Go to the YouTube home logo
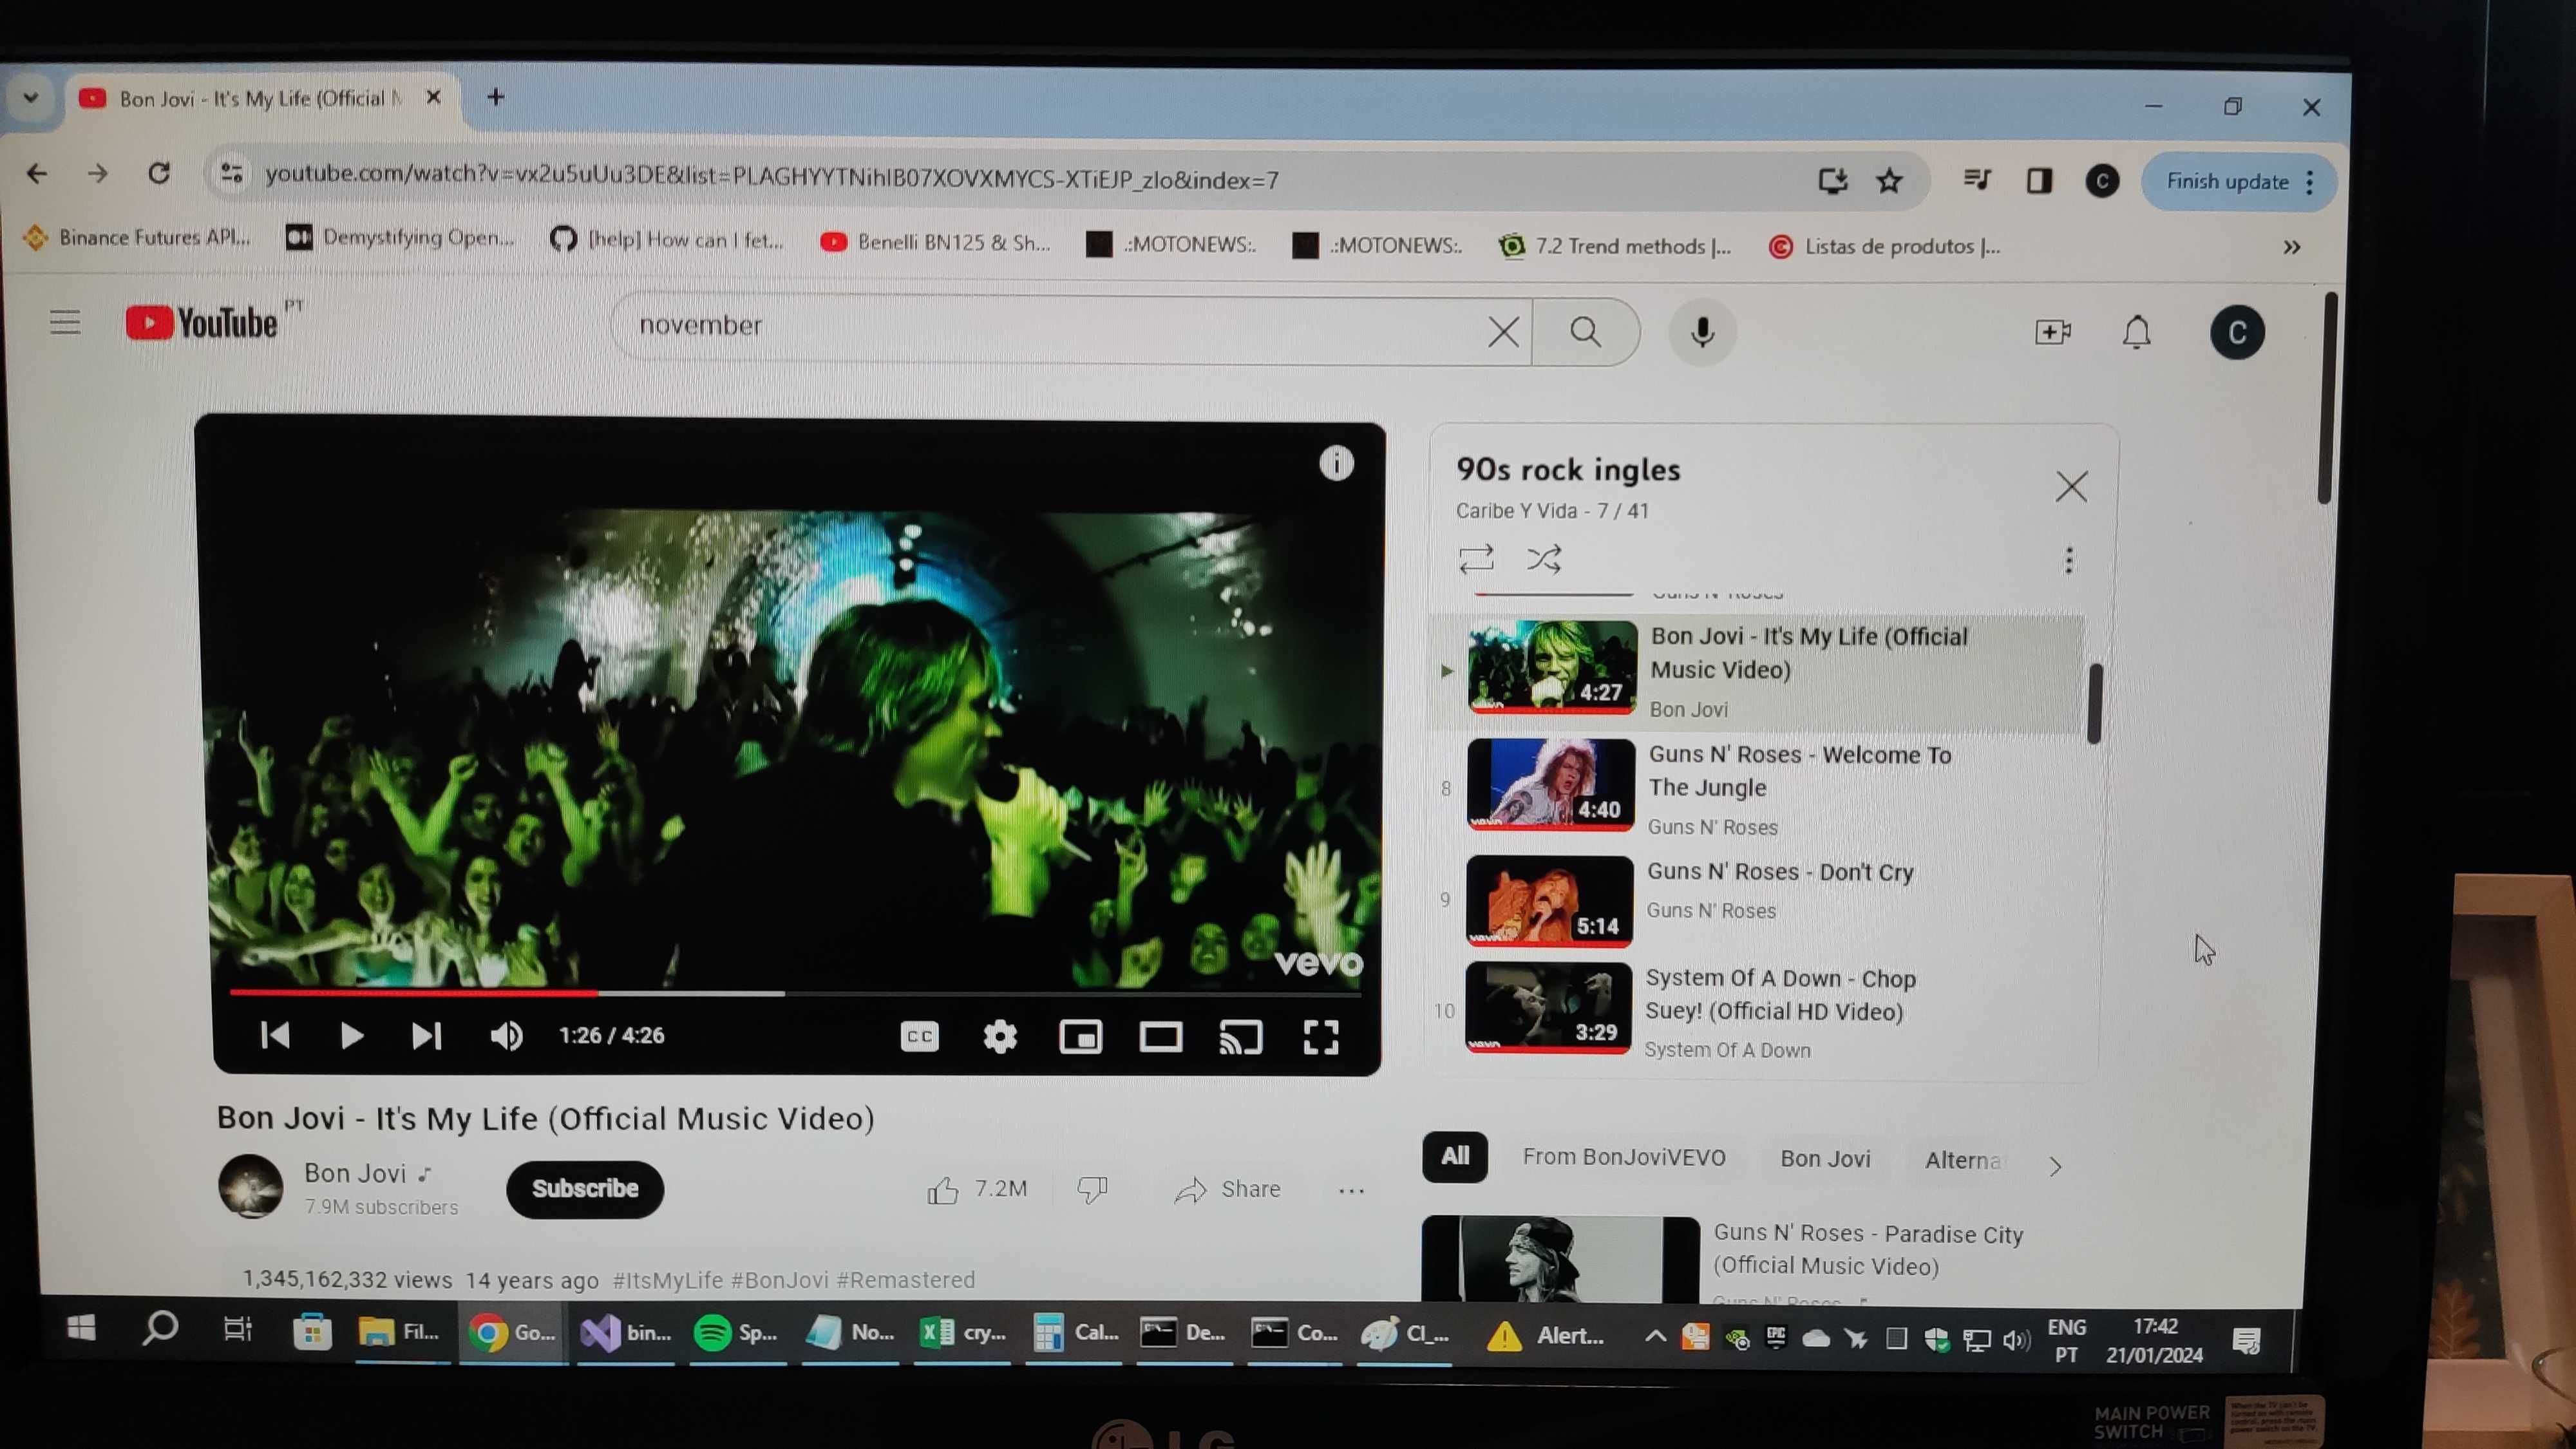The image size is (2576, 1449). pos(203,323)
